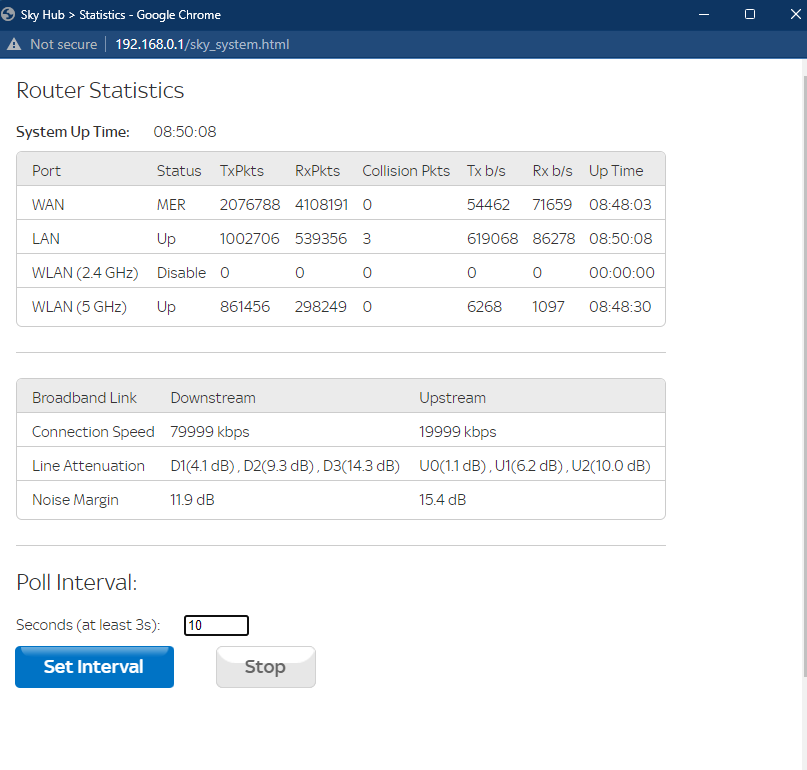Image resolution: width=807 pixels, height=770 pixels.
Task: Click the WLAN (5 GHz) row label
Action: click(x=79, y=307)
